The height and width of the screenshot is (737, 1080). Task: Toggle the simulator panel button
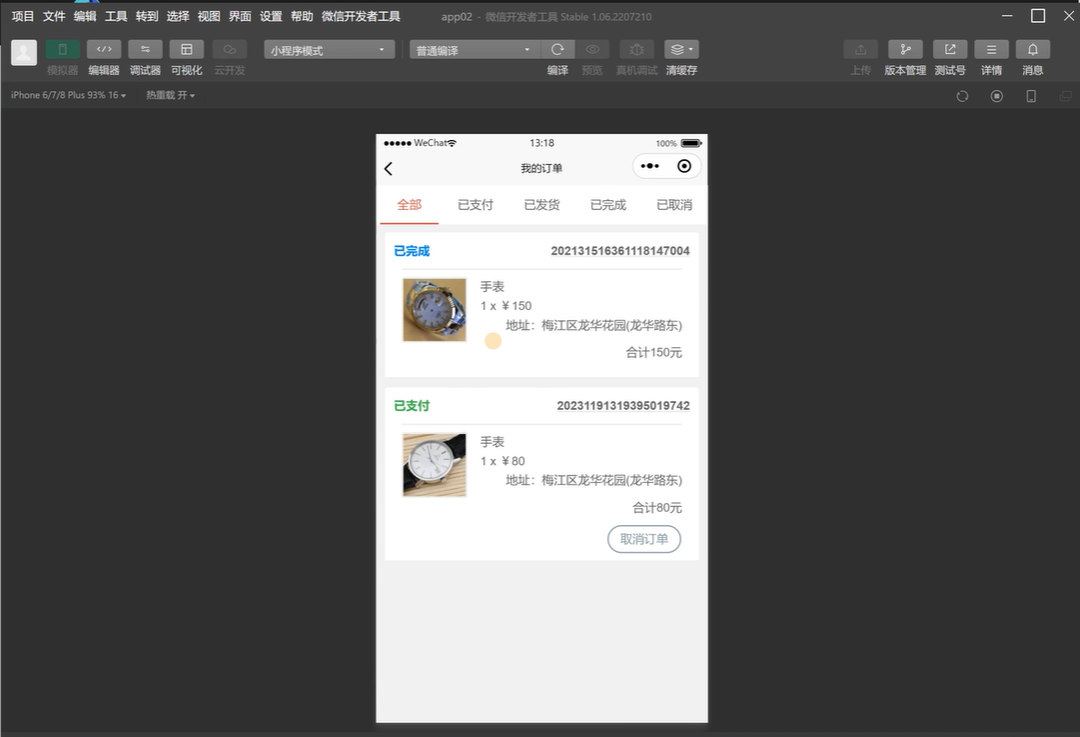coord(62,50)
